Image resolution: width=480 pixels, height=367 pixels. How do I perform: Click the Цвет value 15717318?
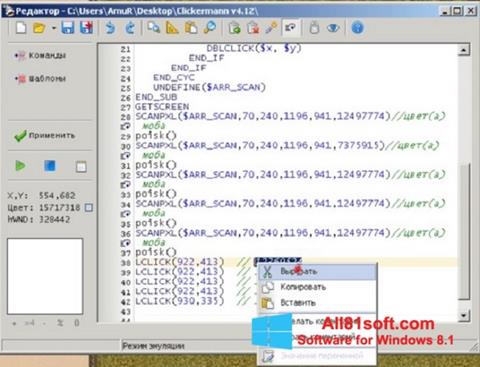(x=60, y=208)
